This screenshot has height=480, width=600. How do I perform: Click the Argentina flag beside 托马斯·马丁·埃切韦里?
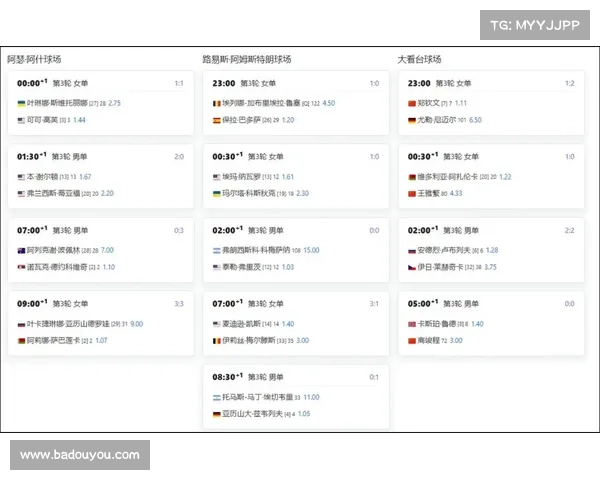point(217,397)
